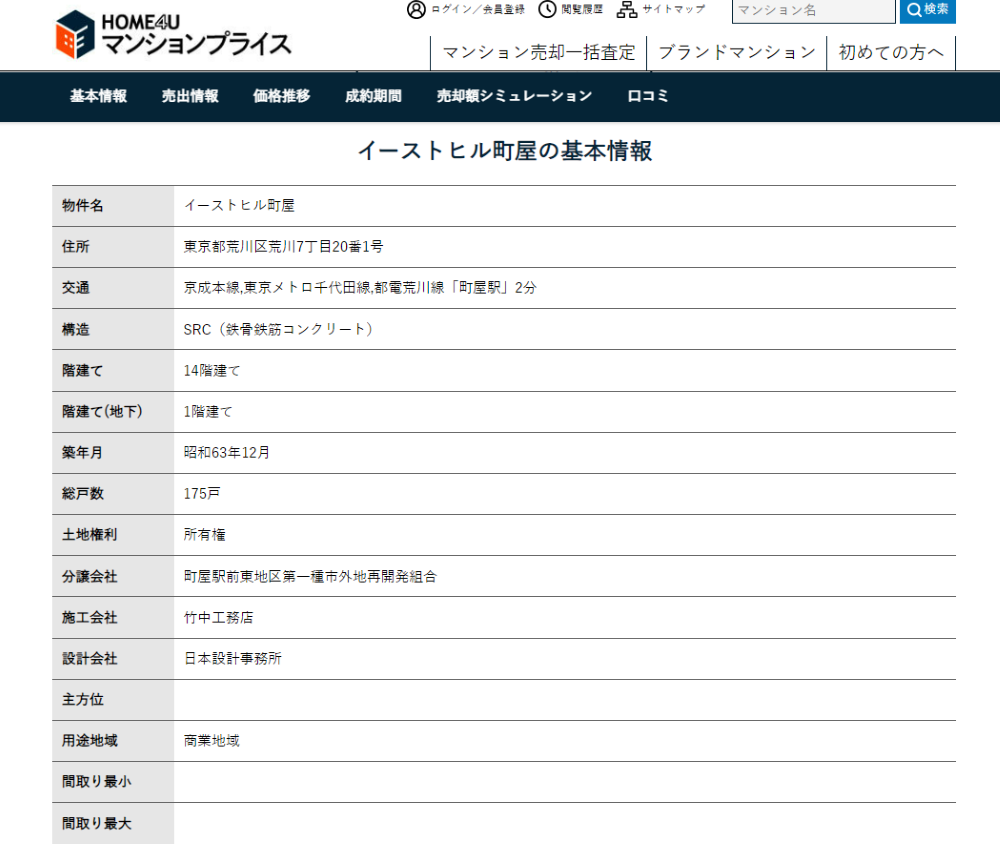
Task: Select 竹中工務店 constructor value
Action: (219, 618)
